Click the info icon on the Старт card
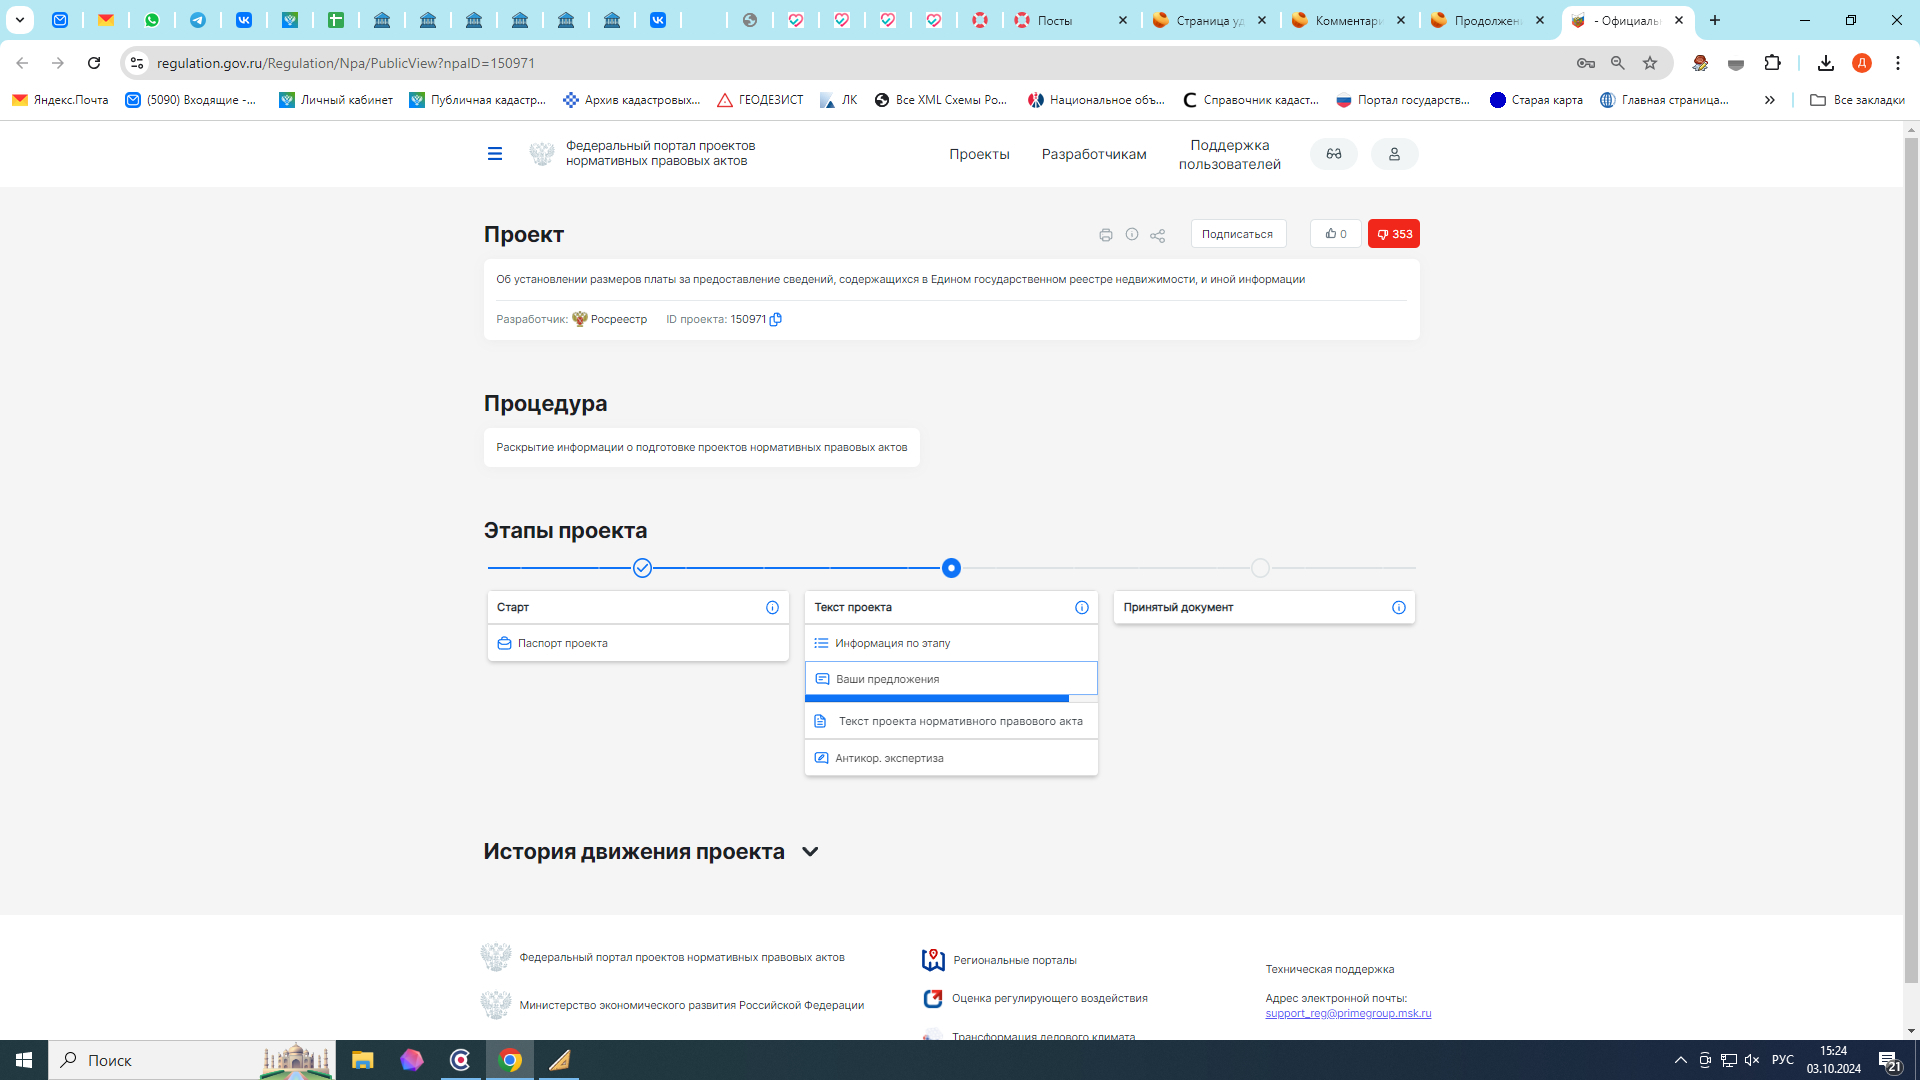1920x1080 pixels. point(772,607)
